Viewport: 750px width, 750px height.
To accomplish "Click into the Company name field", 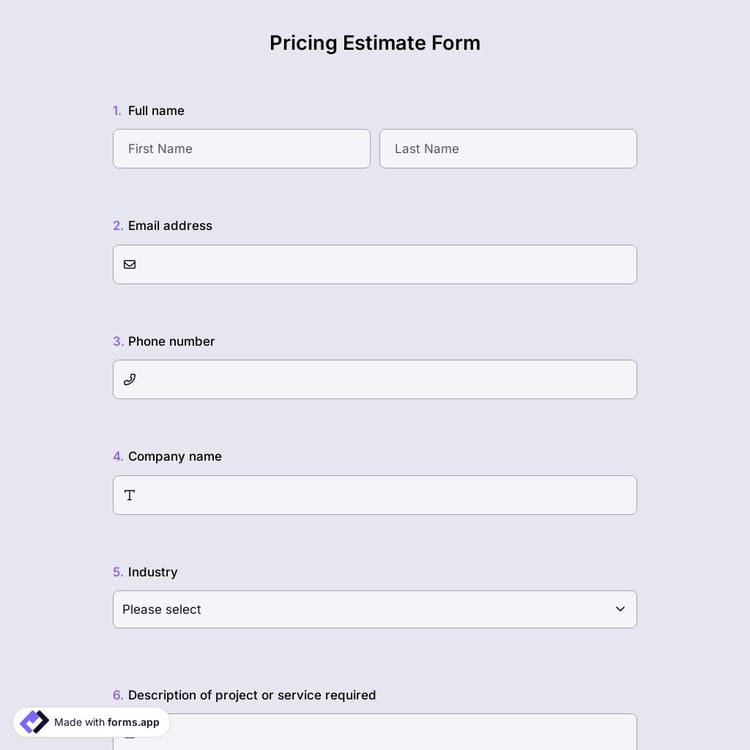I will coord(385,495).
